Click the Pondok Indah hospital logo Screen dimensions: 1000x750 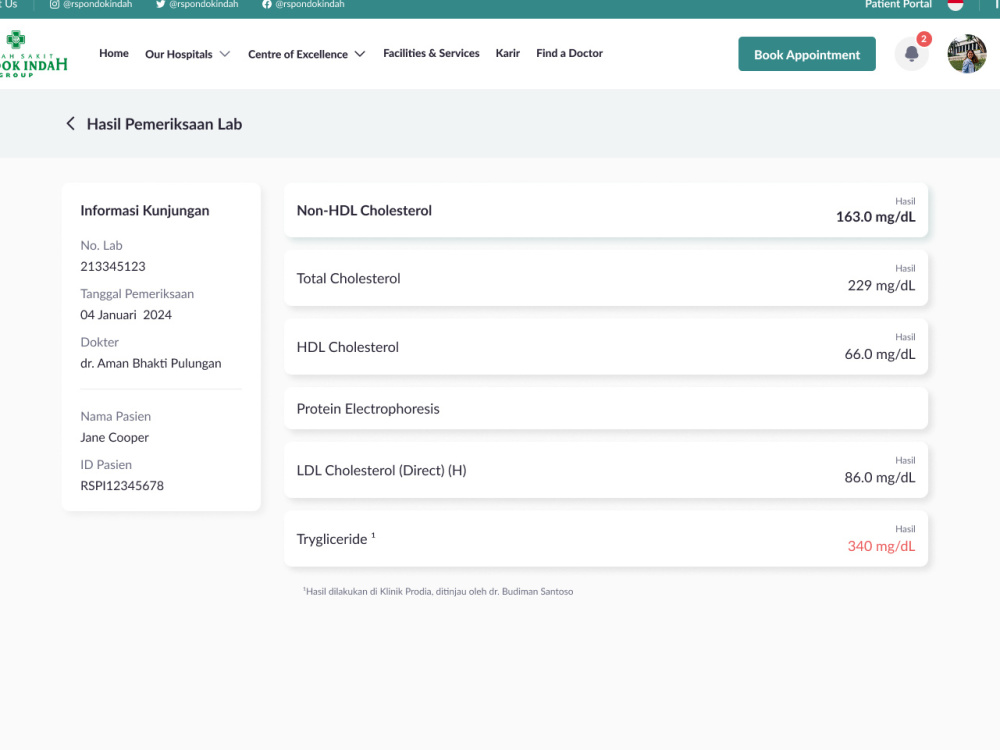pos(33,54)
